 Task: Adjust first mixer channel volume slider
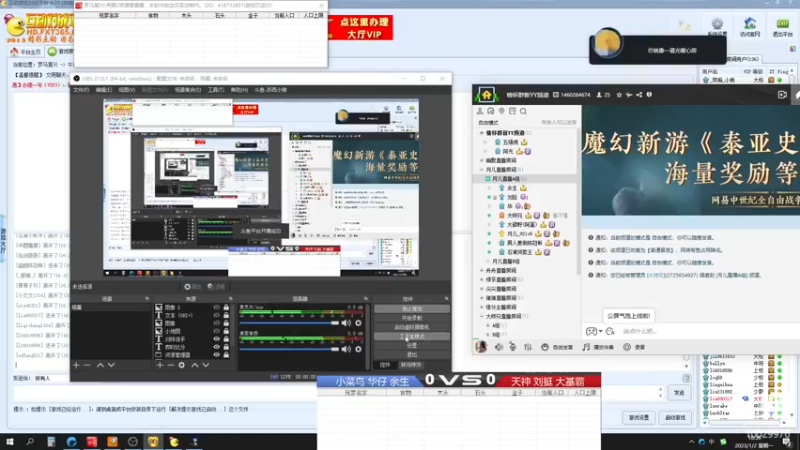[289, 323]
